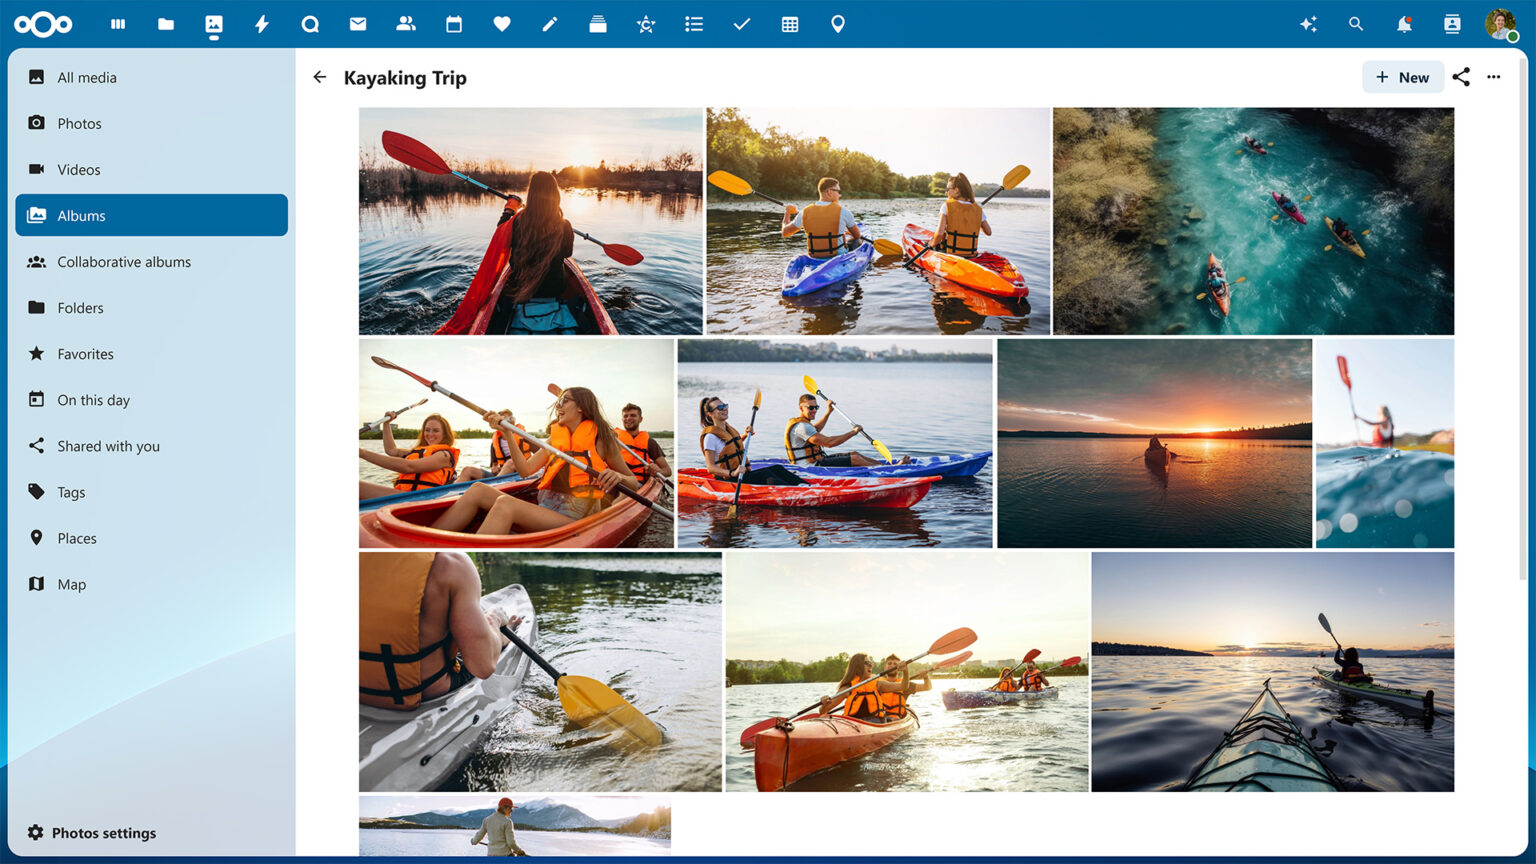
Task: Open unified search via the magnifier icon
Action: click(x=1356, y=24)
